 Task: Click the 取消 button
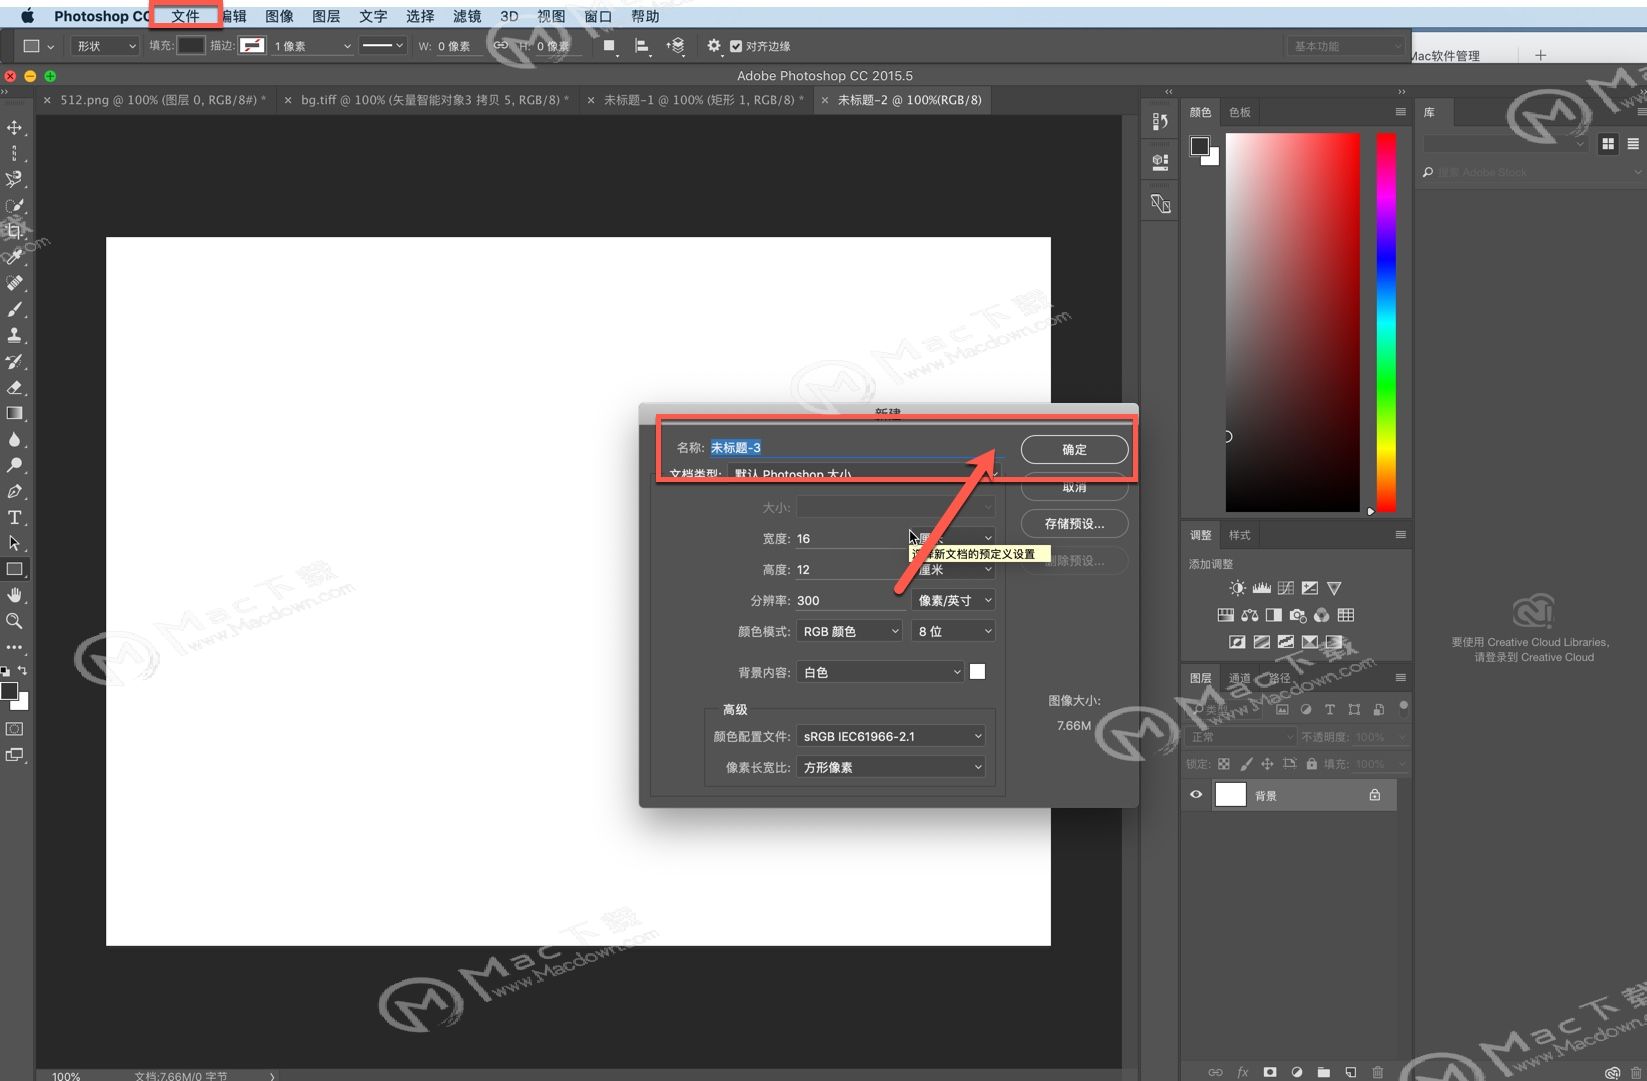point(1074,487)
